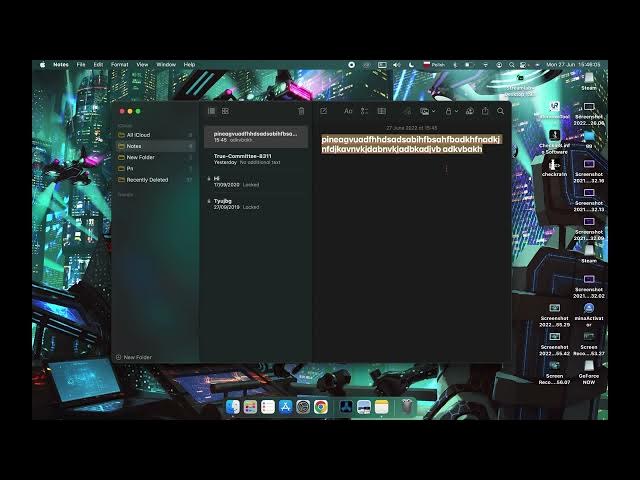Open the File menu
This screenshot has height=480, width=640.
click(x=81, y=64)
